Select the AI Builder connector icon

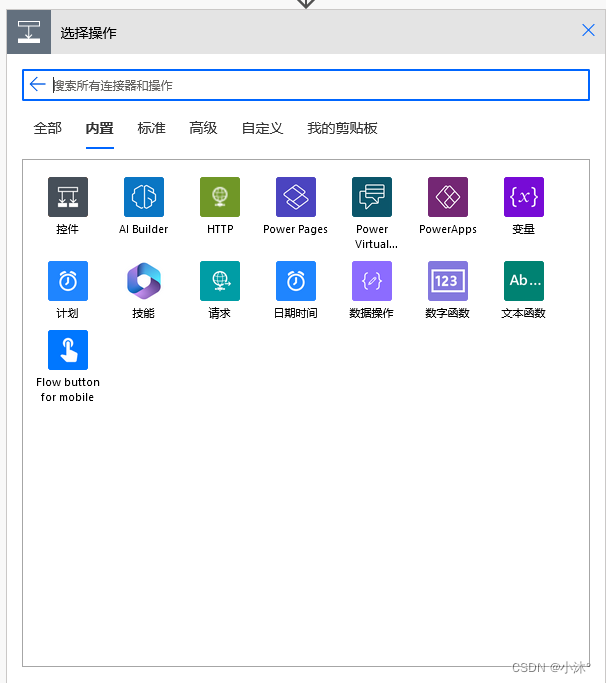(144, 197)
